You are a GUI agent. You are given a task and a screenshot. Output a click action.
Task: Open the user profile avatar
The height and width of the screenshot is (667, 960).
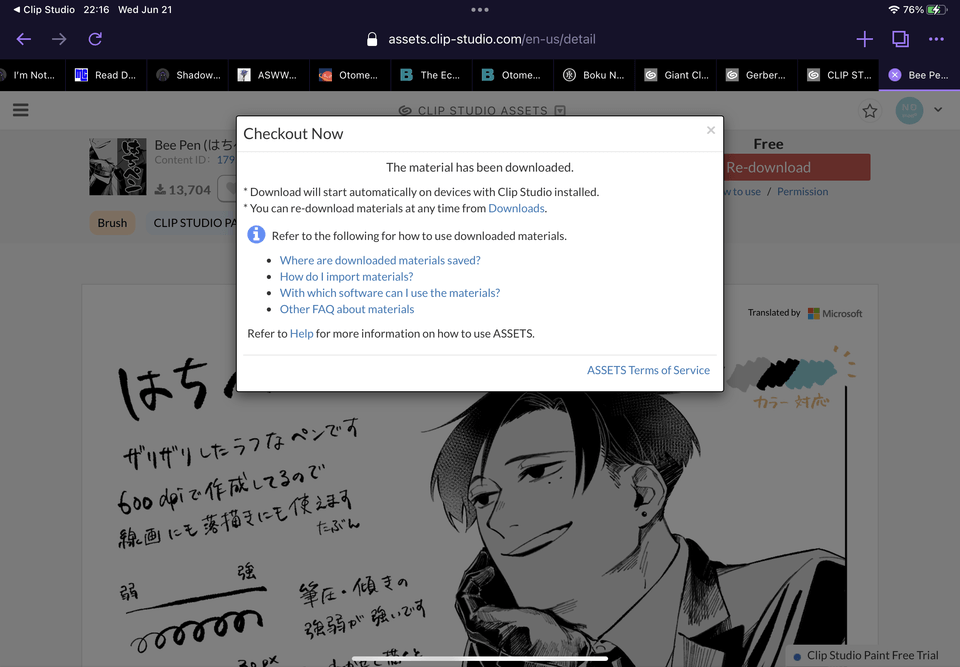click(909, 111)
